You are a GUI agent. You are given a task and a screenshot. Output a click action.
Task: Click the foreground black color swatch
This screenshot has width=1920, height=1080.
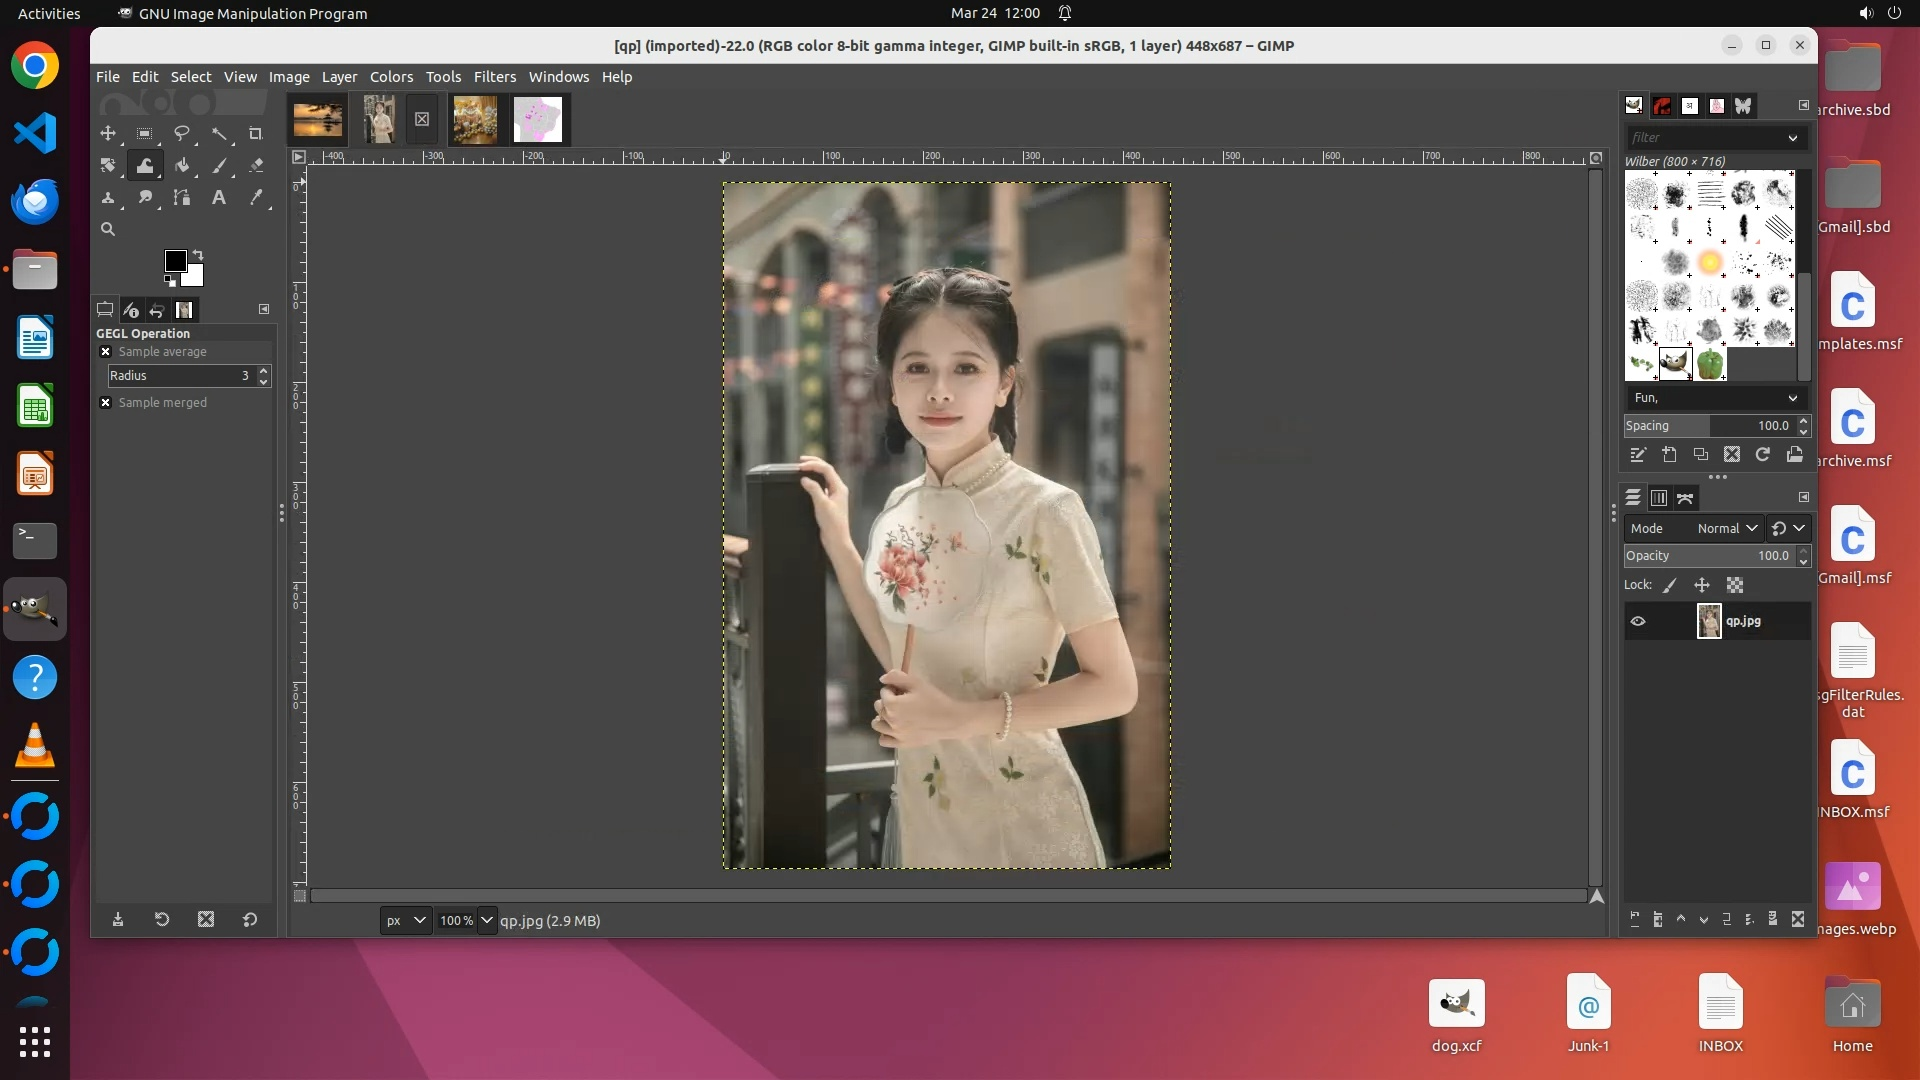pos(175,261)
